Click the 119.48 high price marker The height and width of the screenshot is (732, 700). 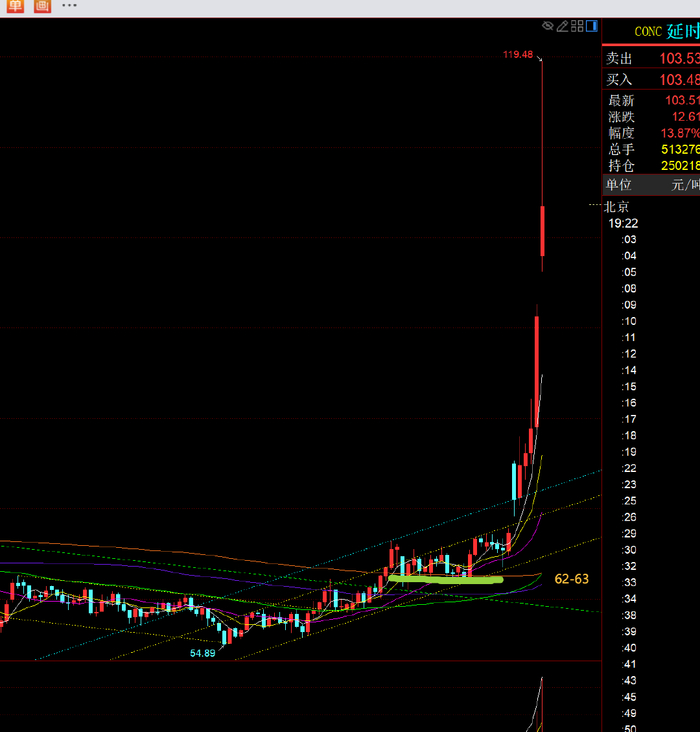click(x=518, y=55)
